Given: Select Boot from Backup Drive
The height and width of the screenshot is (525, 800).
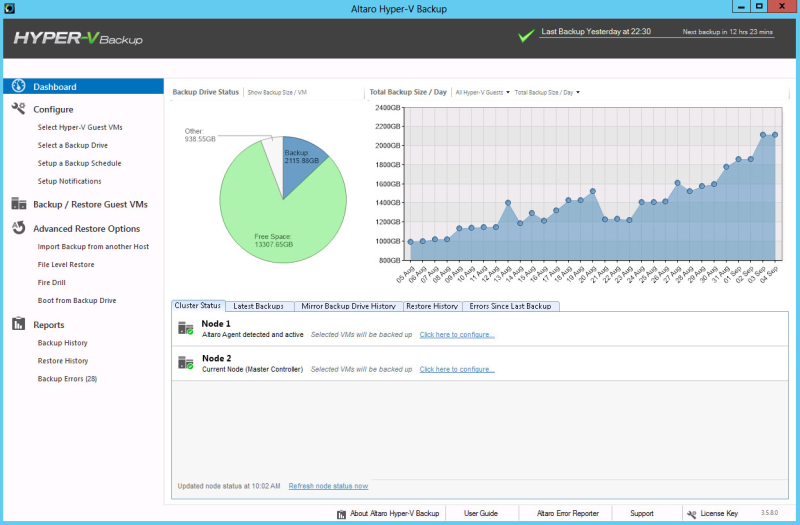Looking at the screenshot, I should coord(77,301).
